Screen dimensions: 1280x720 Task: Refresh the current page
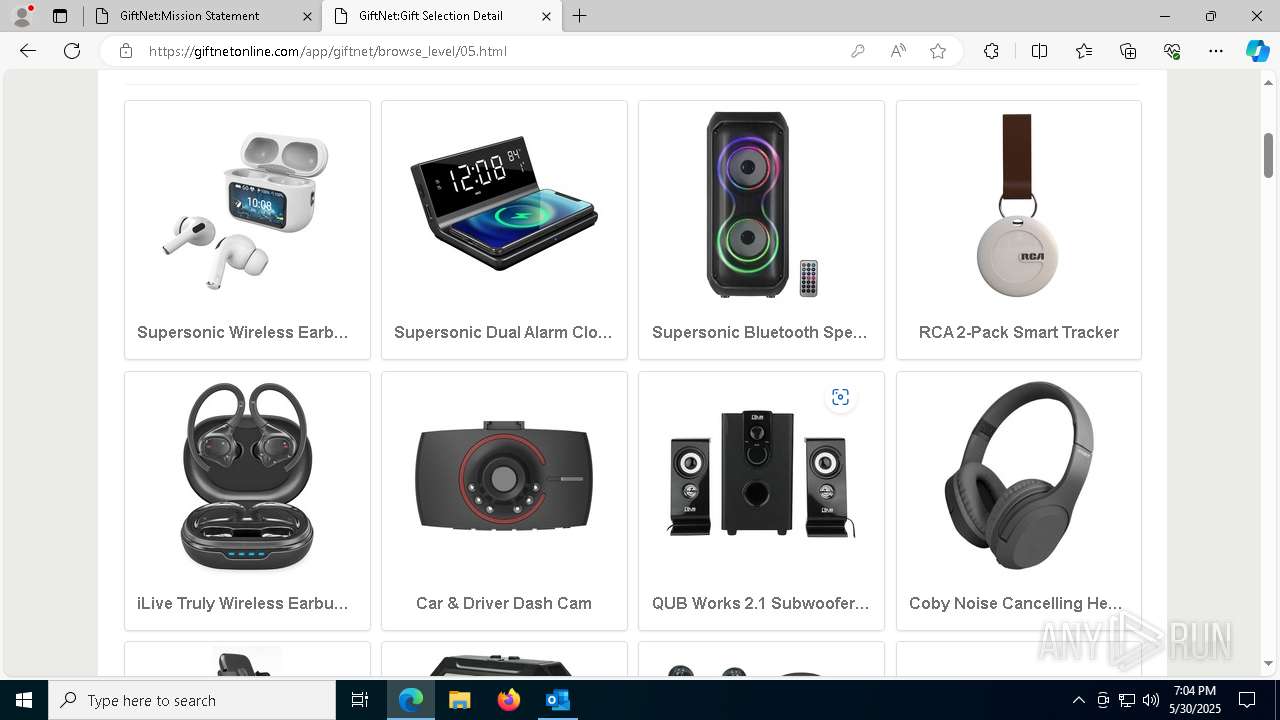[x=72, y=51]
